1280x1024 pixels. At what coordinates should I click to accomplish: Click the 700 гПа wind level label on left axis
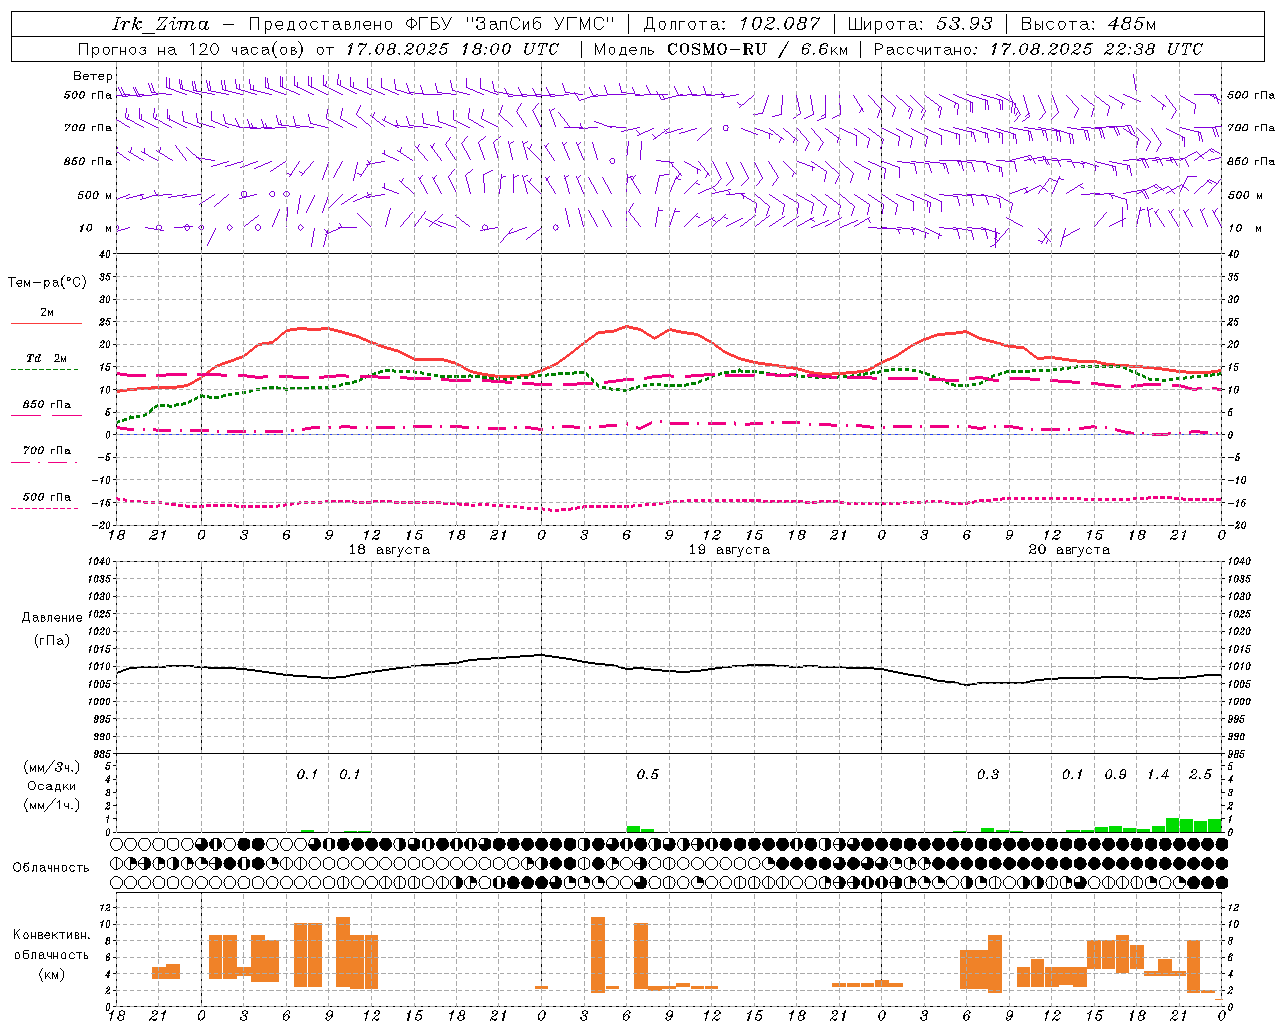point(88,128)
